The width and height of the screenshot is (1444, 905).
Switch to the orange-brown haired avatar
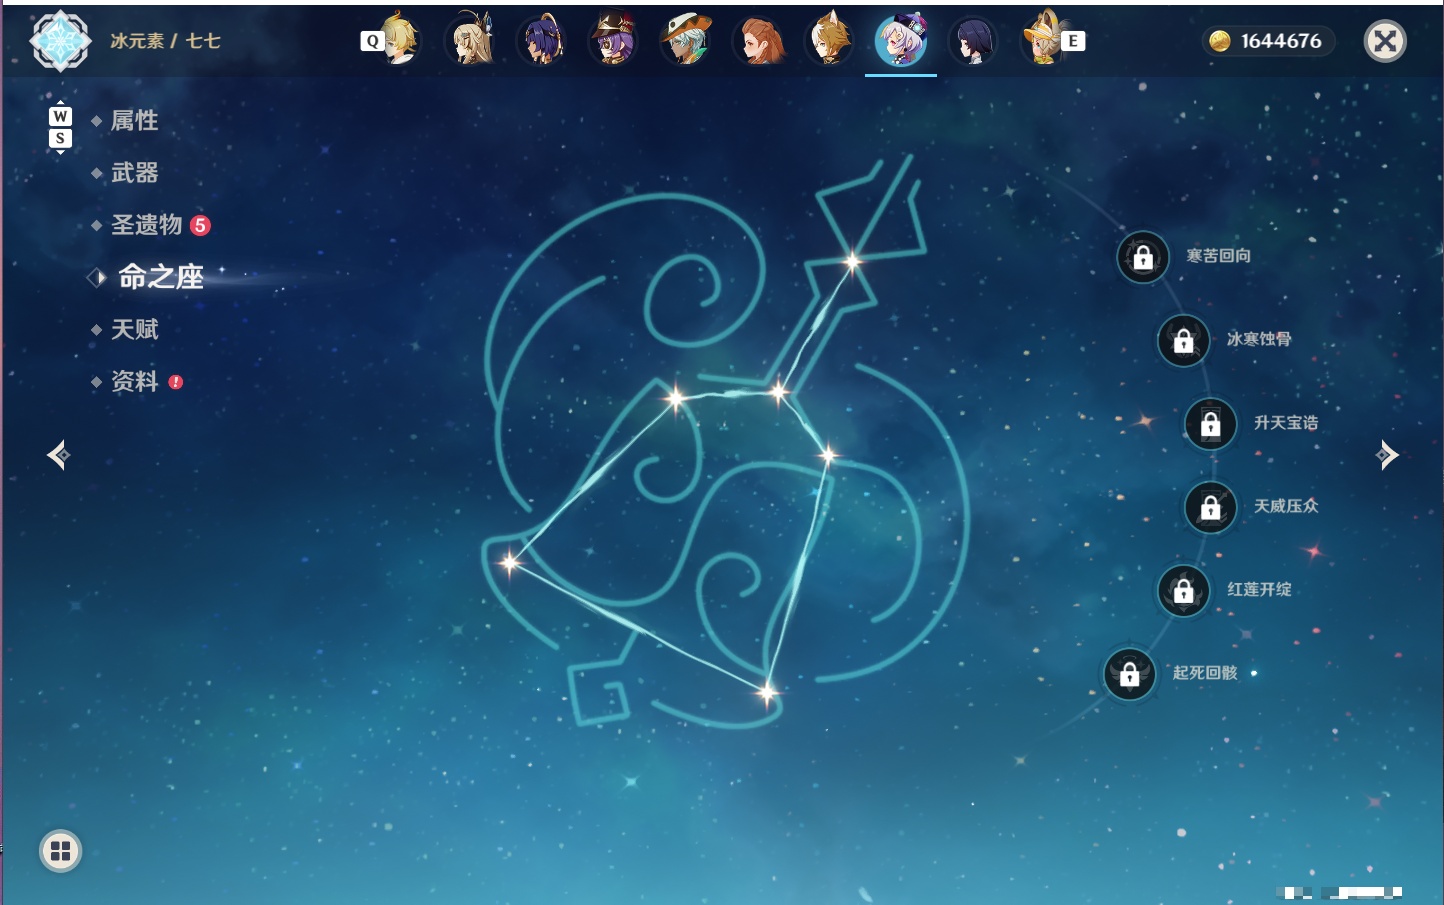759,40
